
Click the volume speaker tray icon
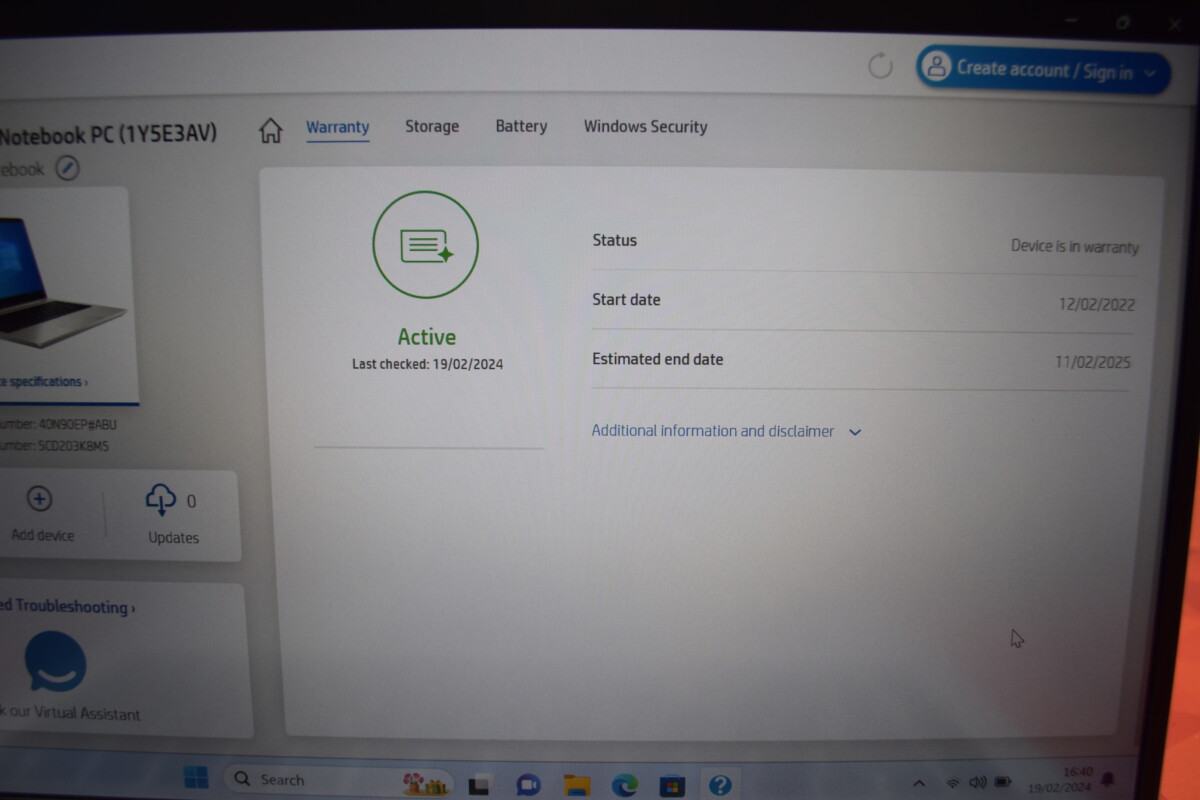977,781
